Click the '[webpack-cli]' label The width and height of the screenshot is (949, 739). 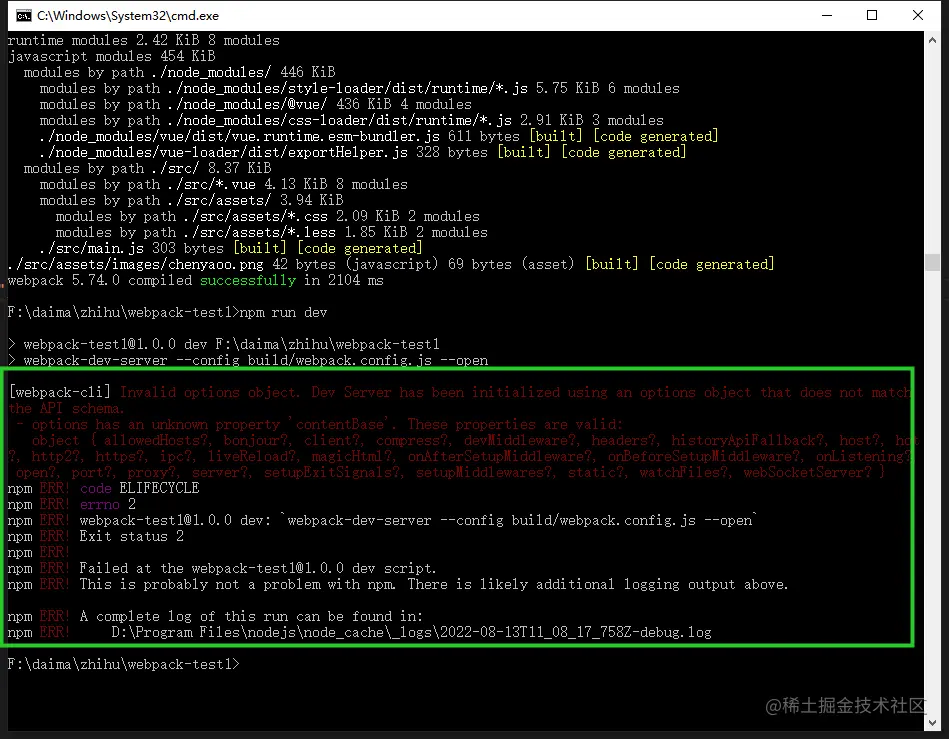[59, 392]
